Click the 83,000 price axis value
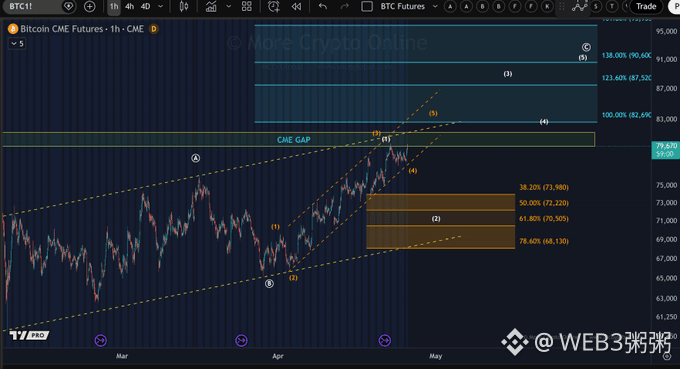Screen dimensions: 680x369 (x=667, y=119)
